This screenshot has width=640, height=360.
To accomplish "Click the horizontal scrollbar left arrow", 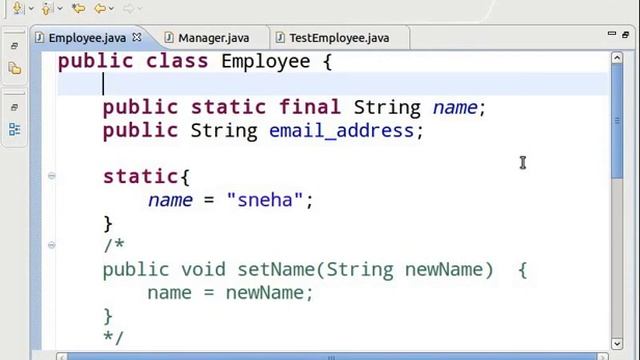I will point(62,357).
